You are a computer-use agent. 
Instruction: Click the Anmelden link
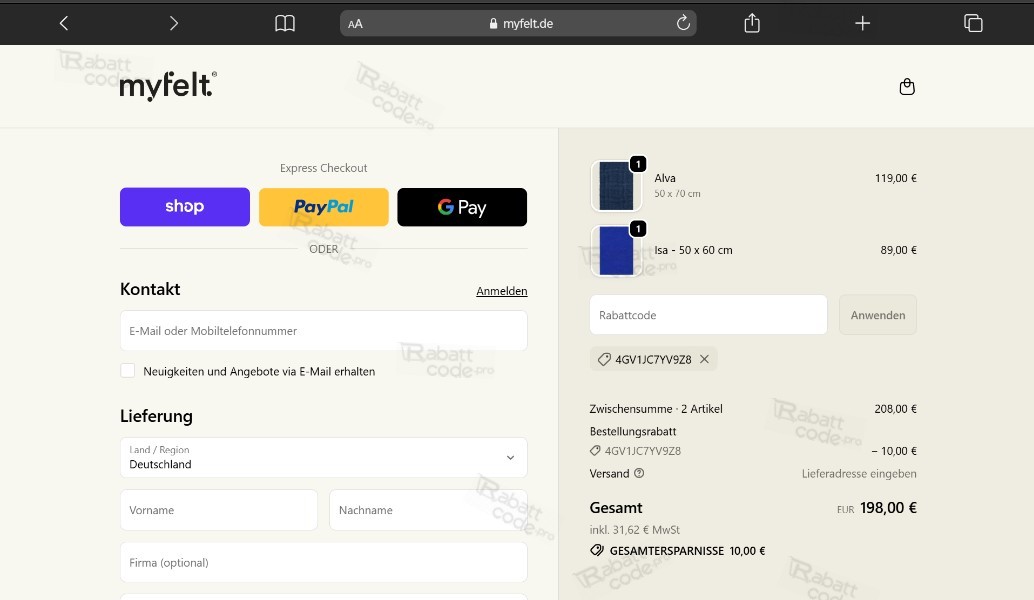click(x=502, y=291)
